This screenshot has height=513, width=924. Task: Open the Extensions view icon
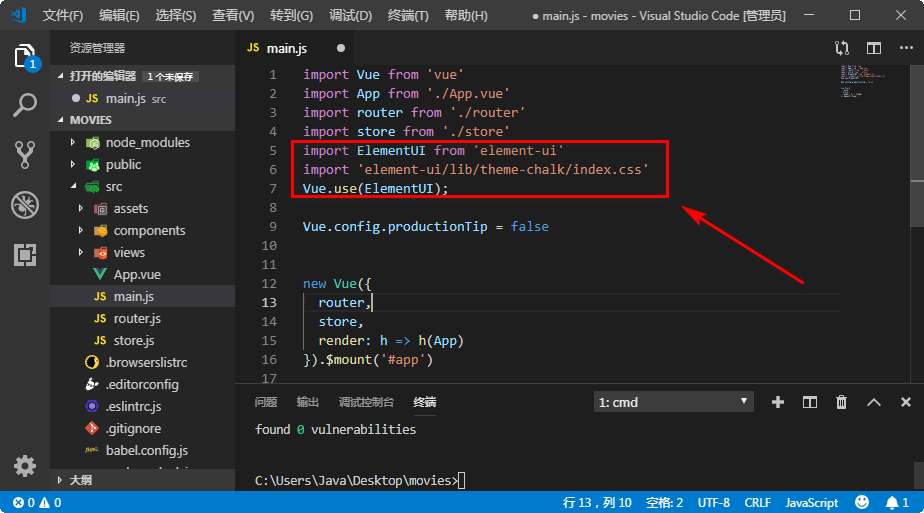coord(25,254)
